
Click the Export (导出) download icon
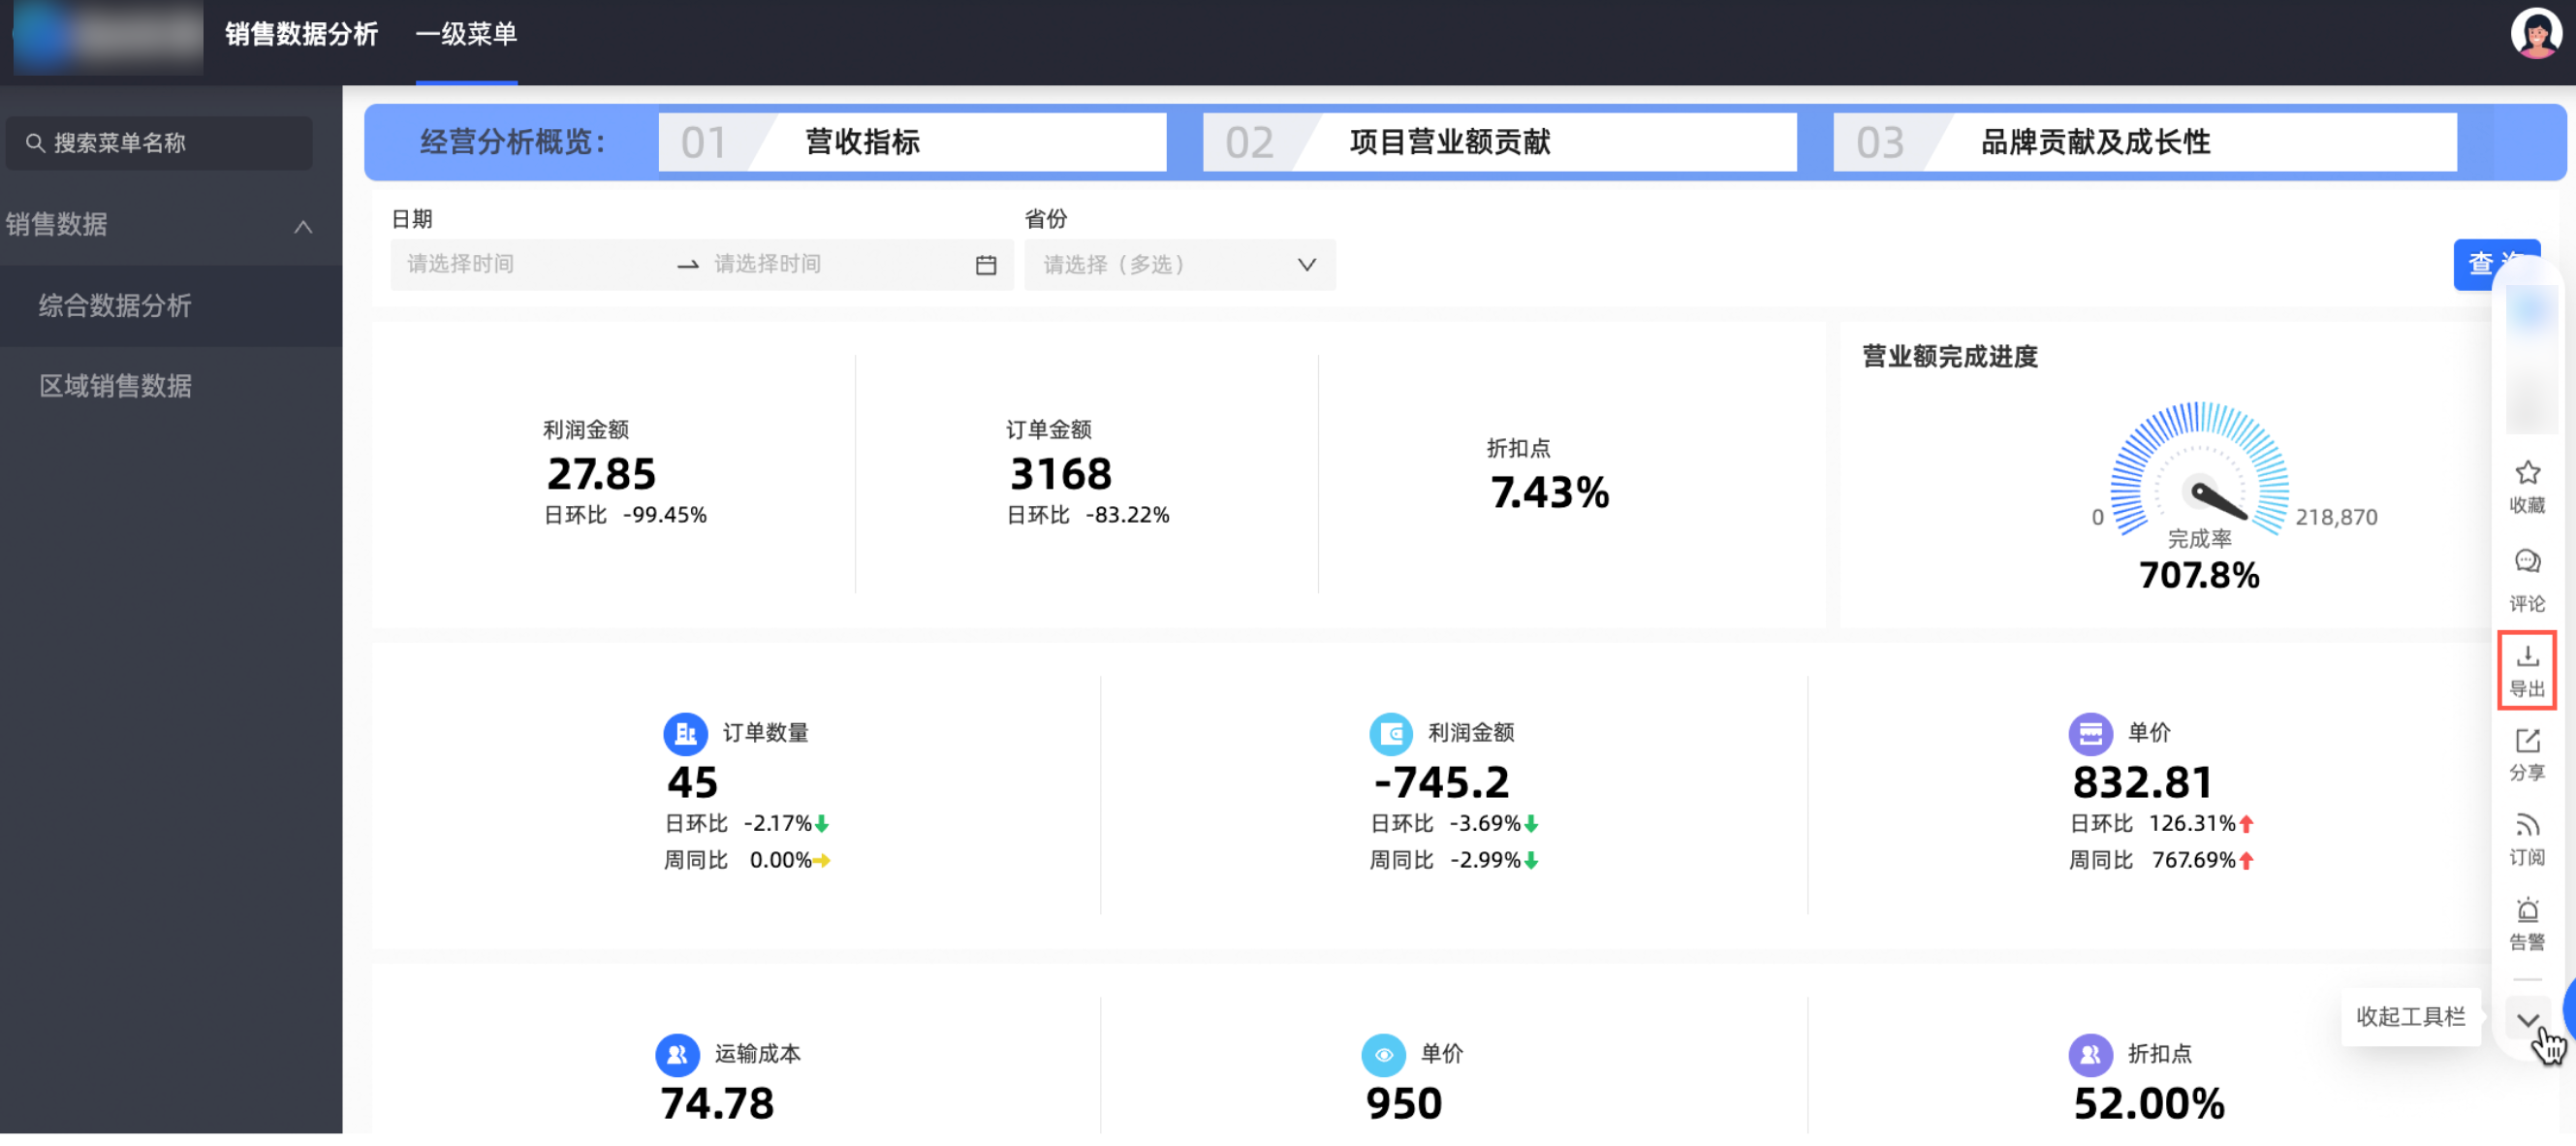[2526, 658]
